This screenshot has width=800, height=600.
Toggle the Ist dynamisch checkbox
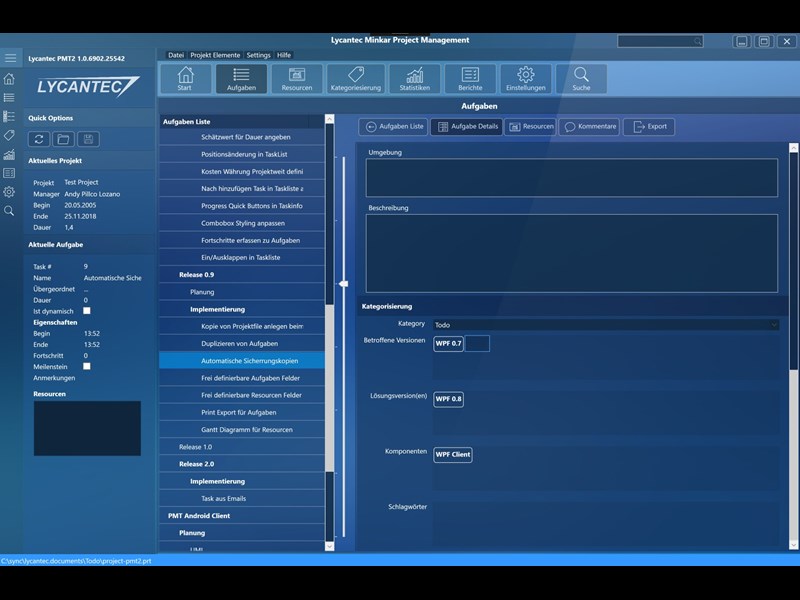point(87,311)
